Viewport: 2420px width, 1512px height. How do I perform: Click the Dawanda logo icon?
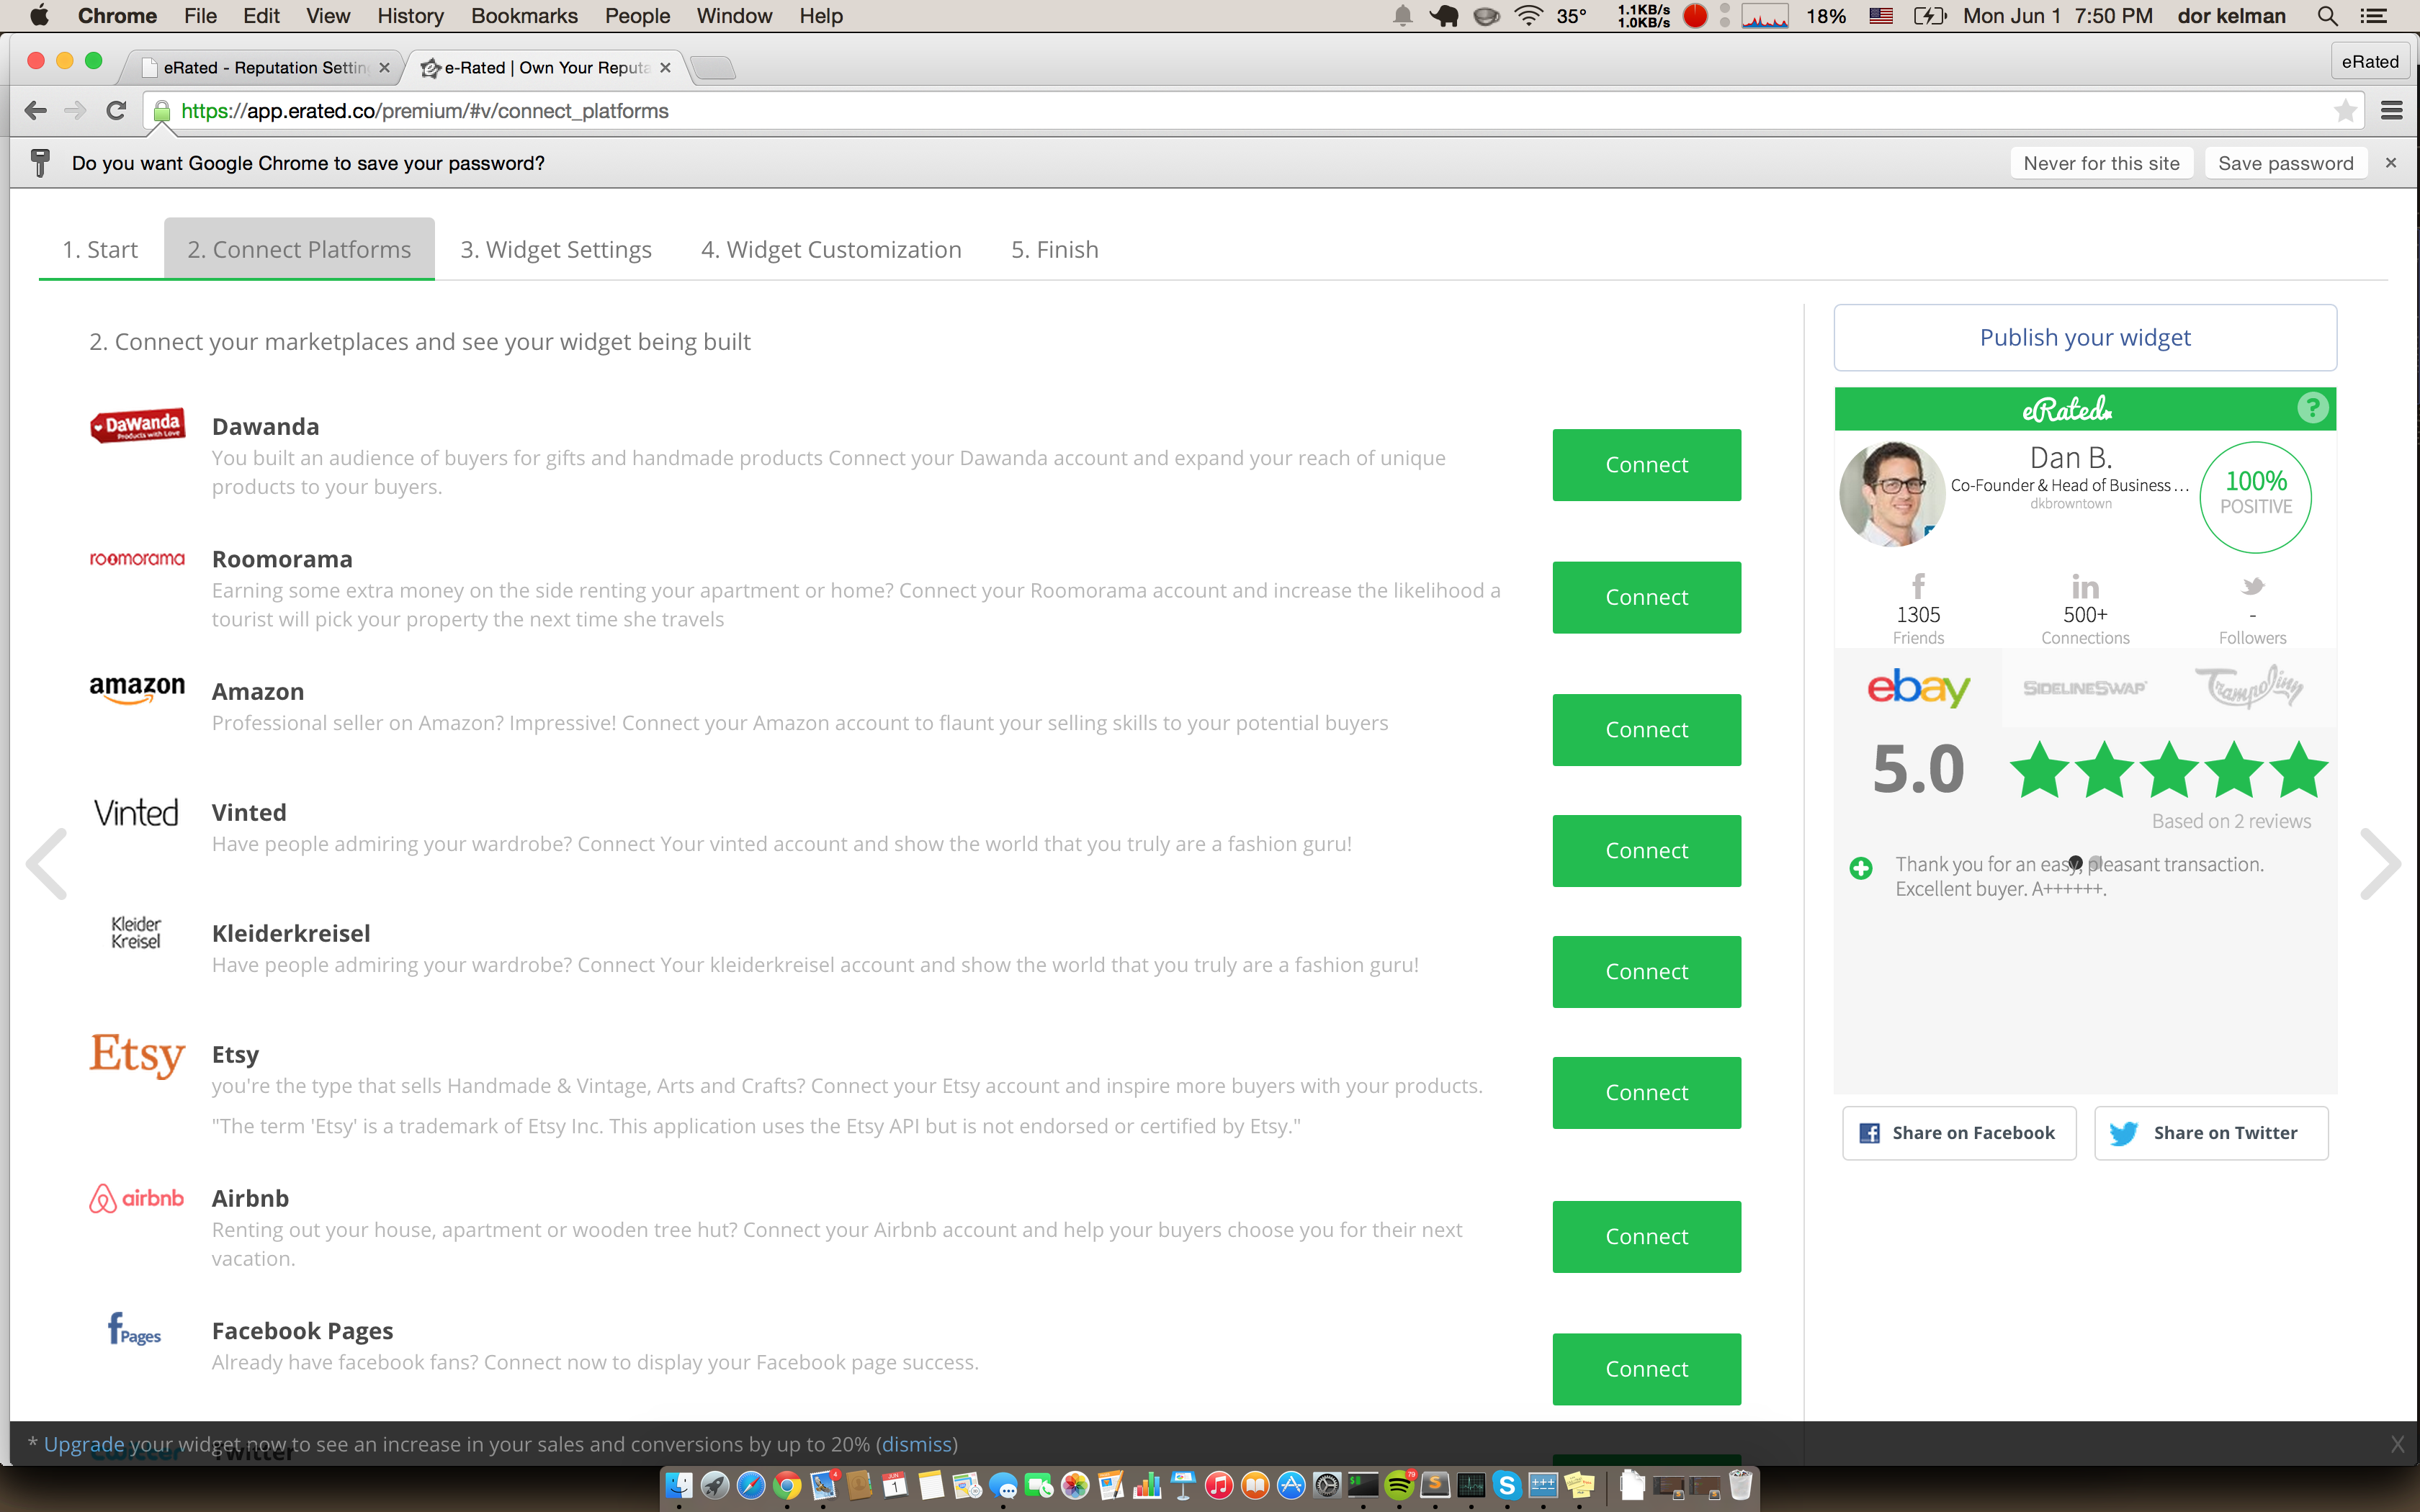137,427
